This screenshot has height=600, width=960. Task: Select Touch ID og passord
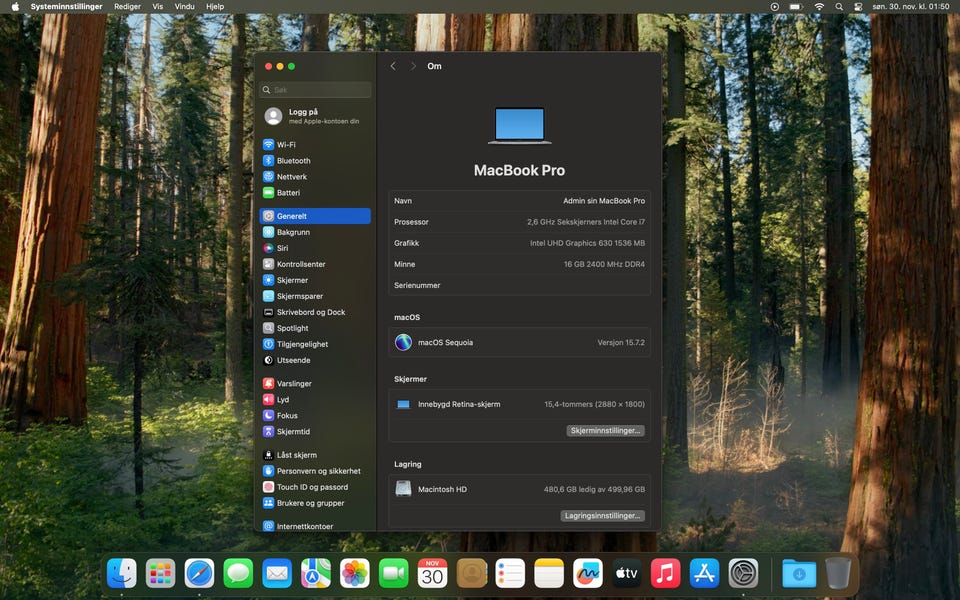(312, 487)
